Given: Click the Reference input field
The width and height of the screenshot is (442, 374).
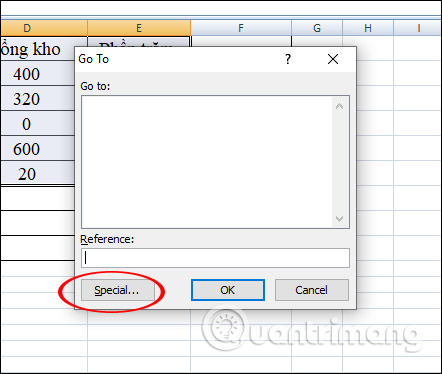Looking at the screenshot, I should point(215,258).
